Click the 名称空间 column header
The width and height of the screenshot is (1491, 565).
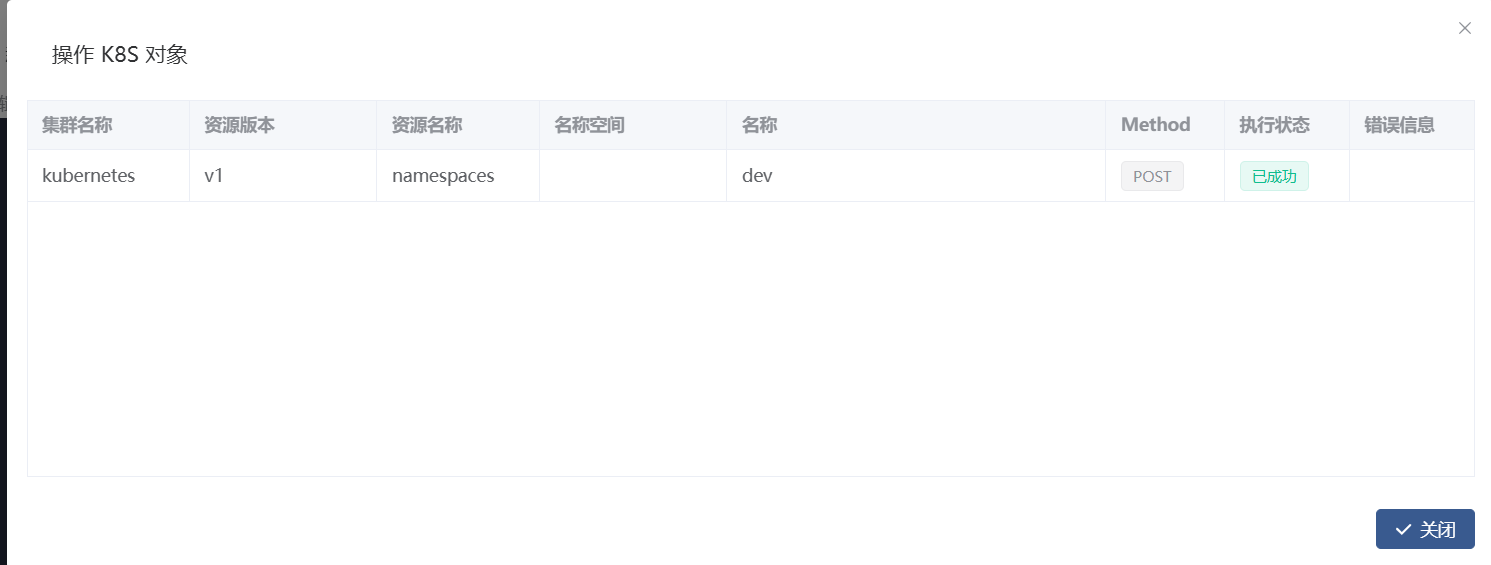pos(633,125)
